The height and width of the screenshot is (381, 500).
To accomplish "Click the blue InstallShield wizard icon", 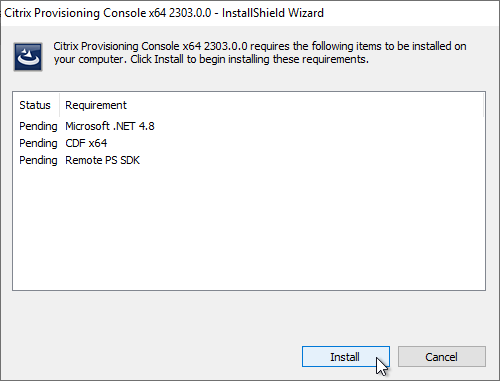I will 28,57.
